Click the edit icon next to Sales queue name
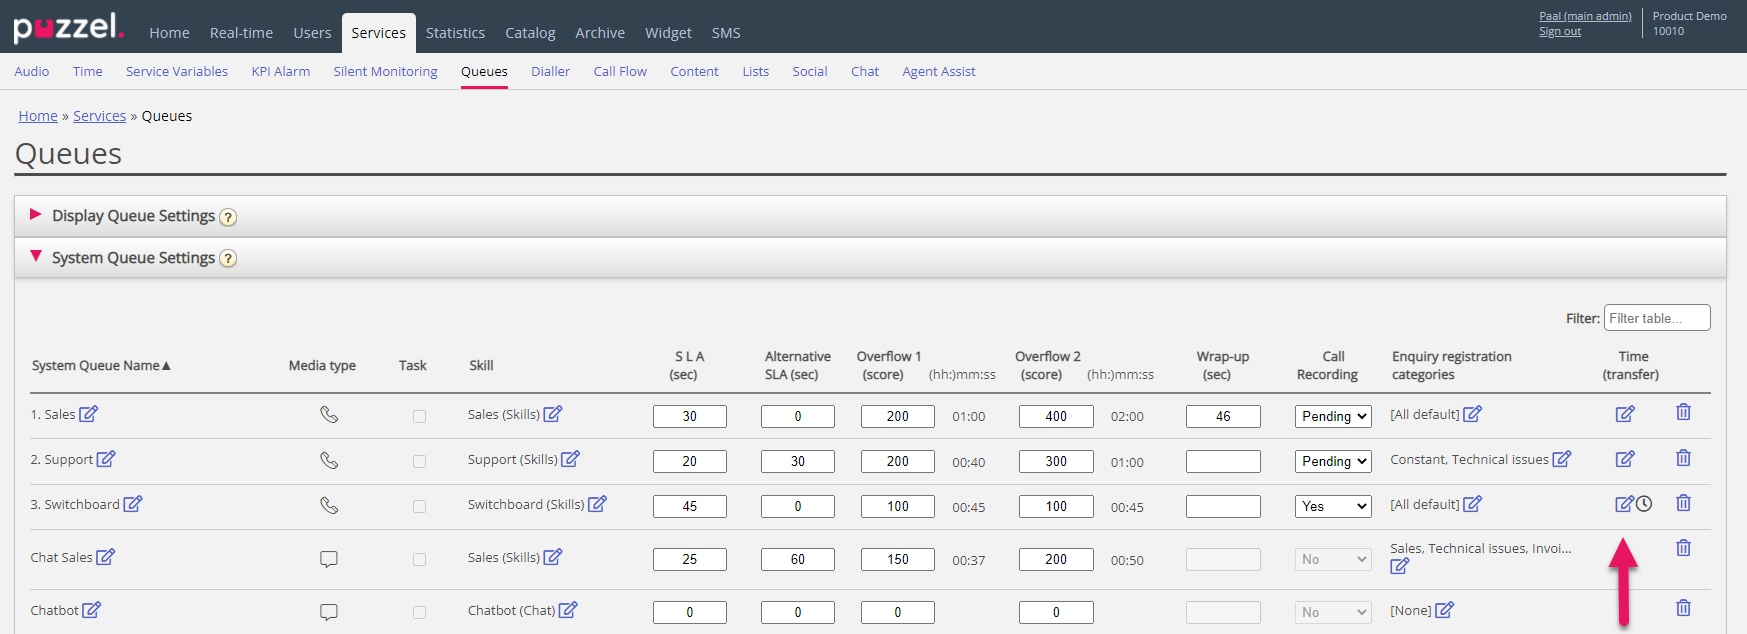Viewport: 1747px width, 634px height. (89, 414)
